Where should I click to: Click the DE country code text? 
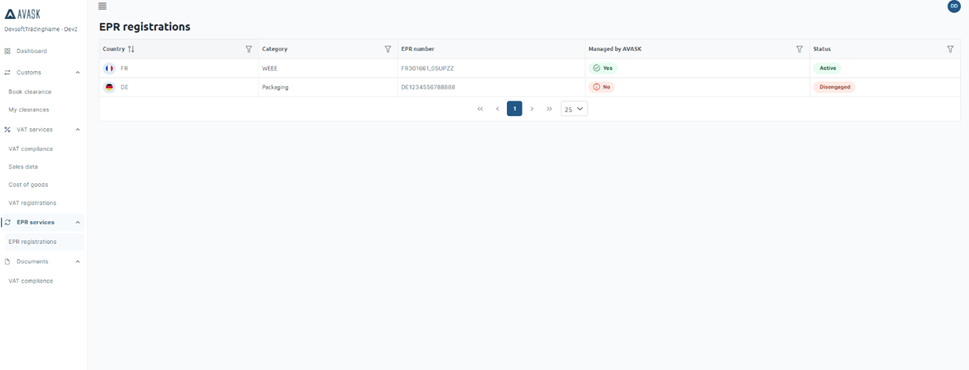(124, 87)
